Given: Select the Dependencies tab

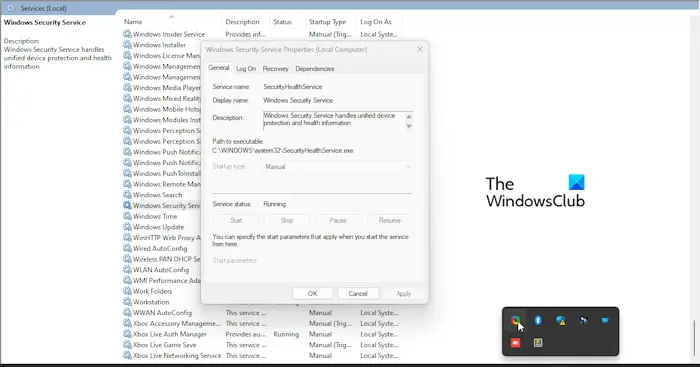Looking at the screenshot, I should 315,69.
